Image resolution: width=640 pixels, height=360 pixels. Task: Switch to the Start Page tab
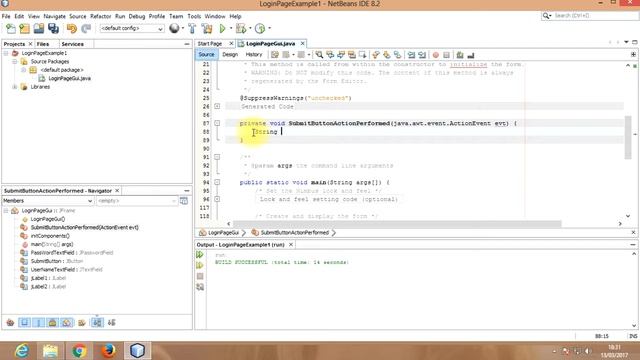[210, 44]
